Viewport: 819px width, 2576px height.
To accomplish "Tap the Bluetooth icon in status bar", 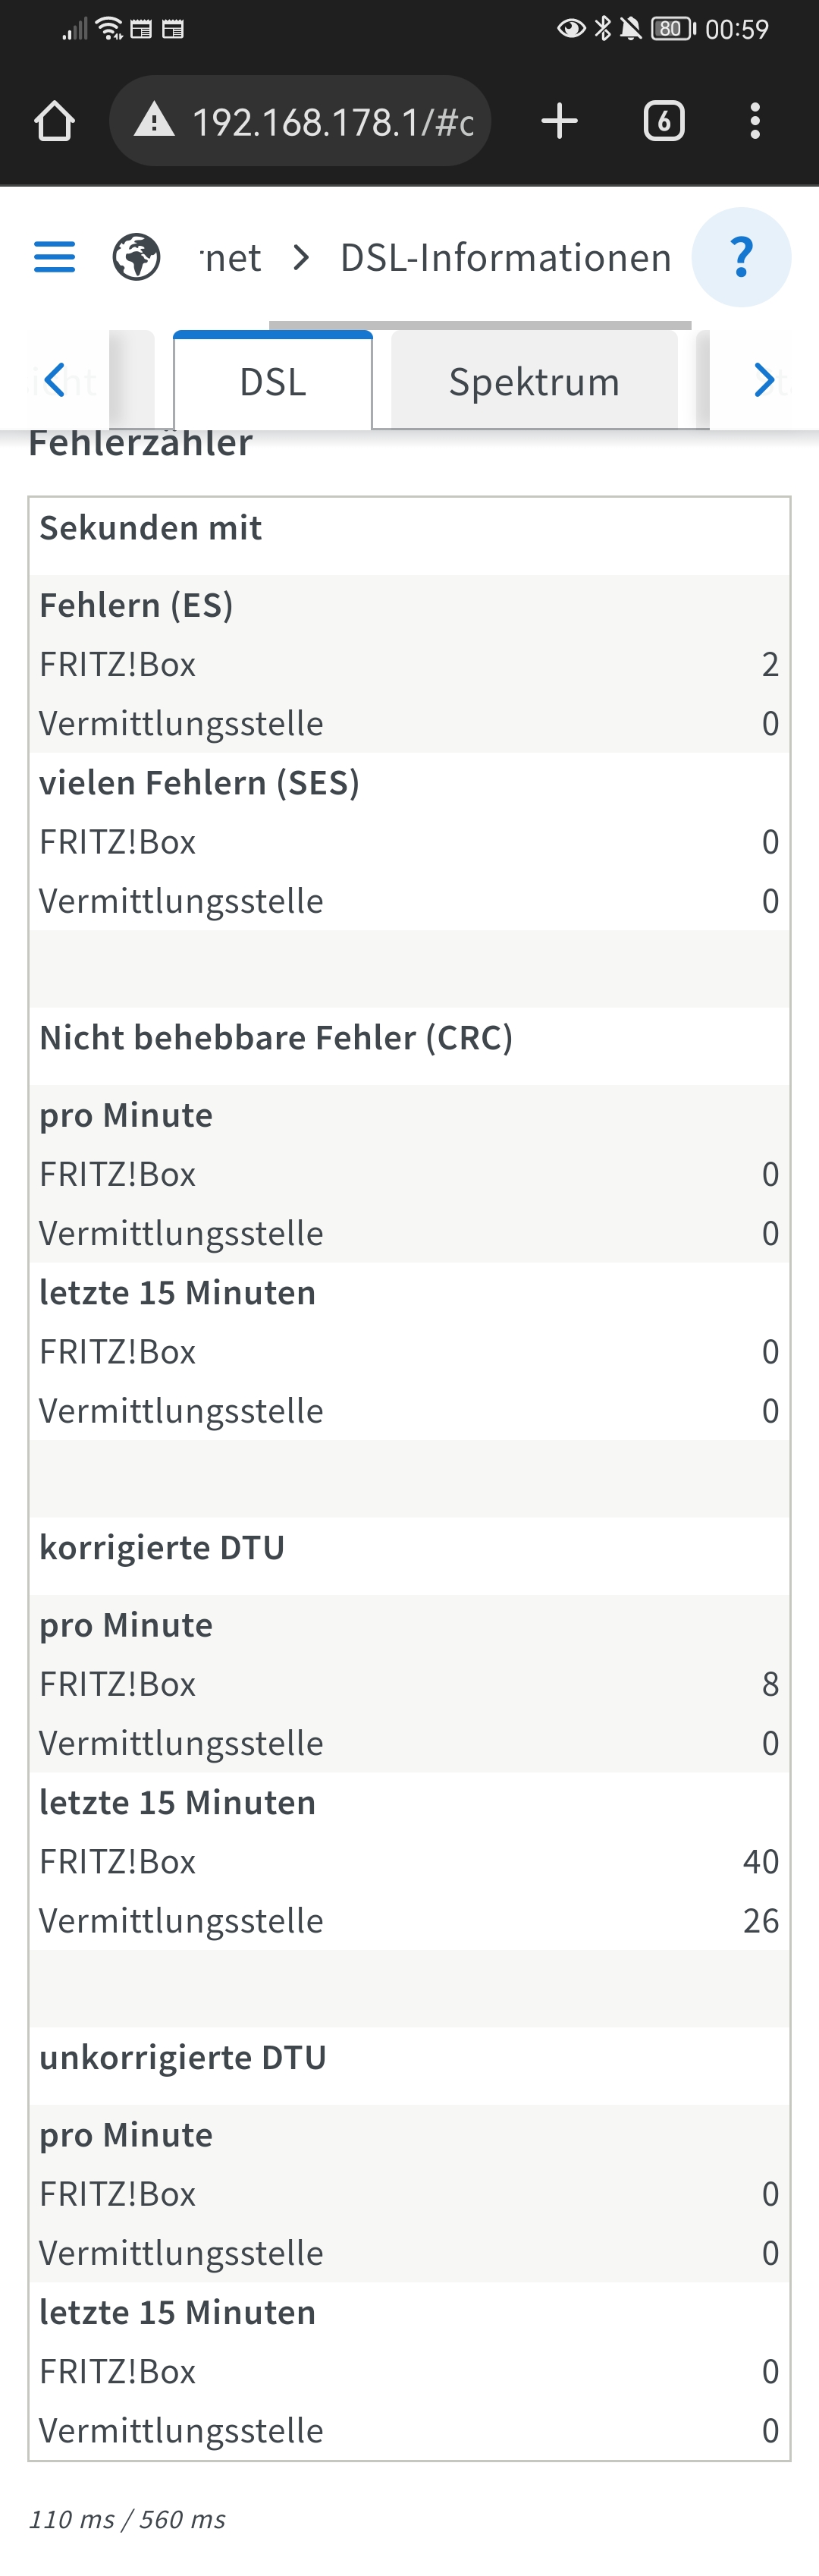I will (602, 29).
